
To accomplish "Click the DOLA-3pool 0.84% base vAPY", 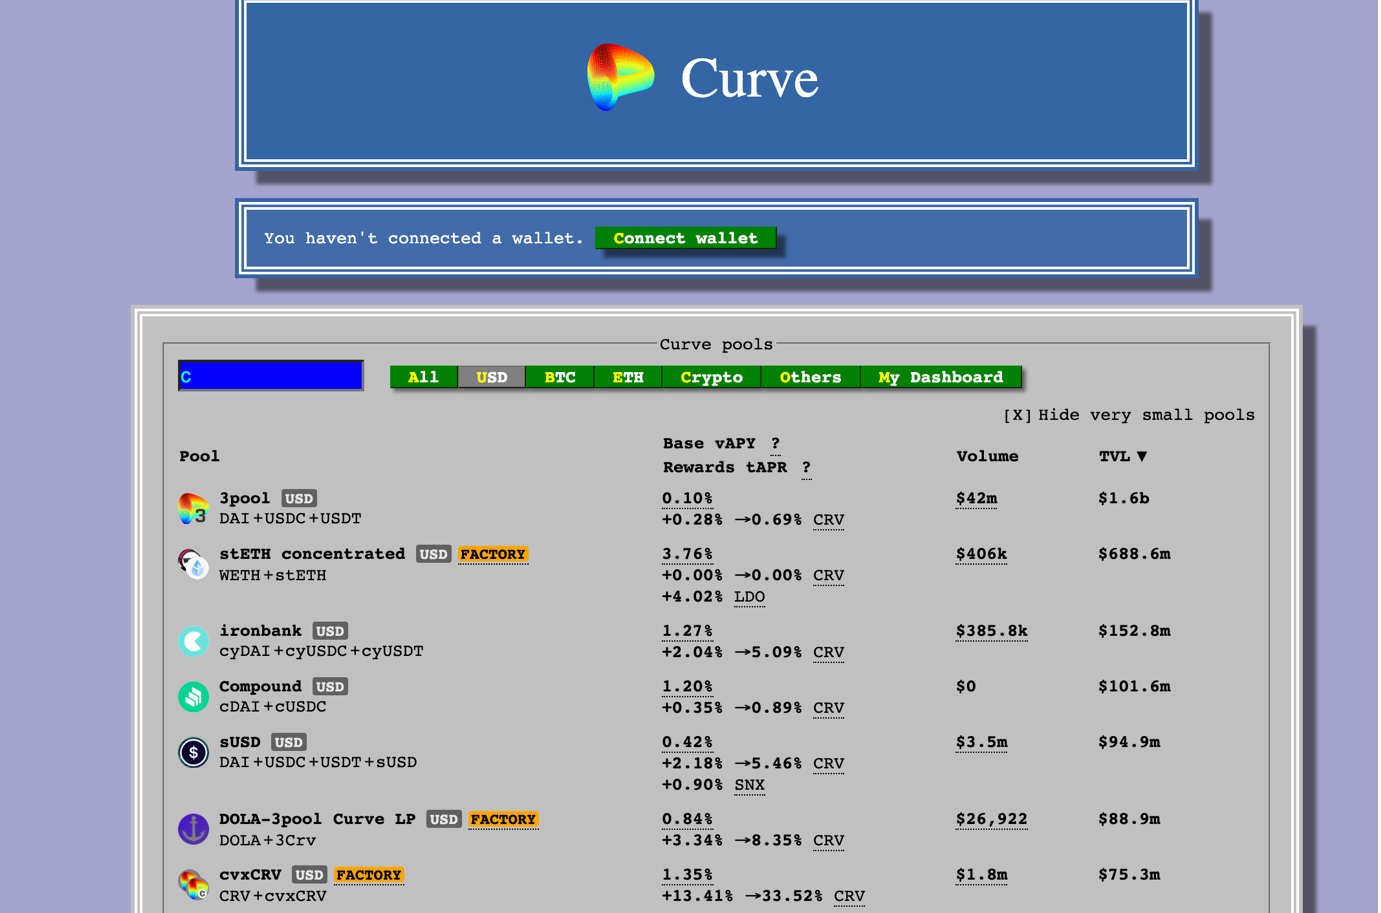I will 687,819.
